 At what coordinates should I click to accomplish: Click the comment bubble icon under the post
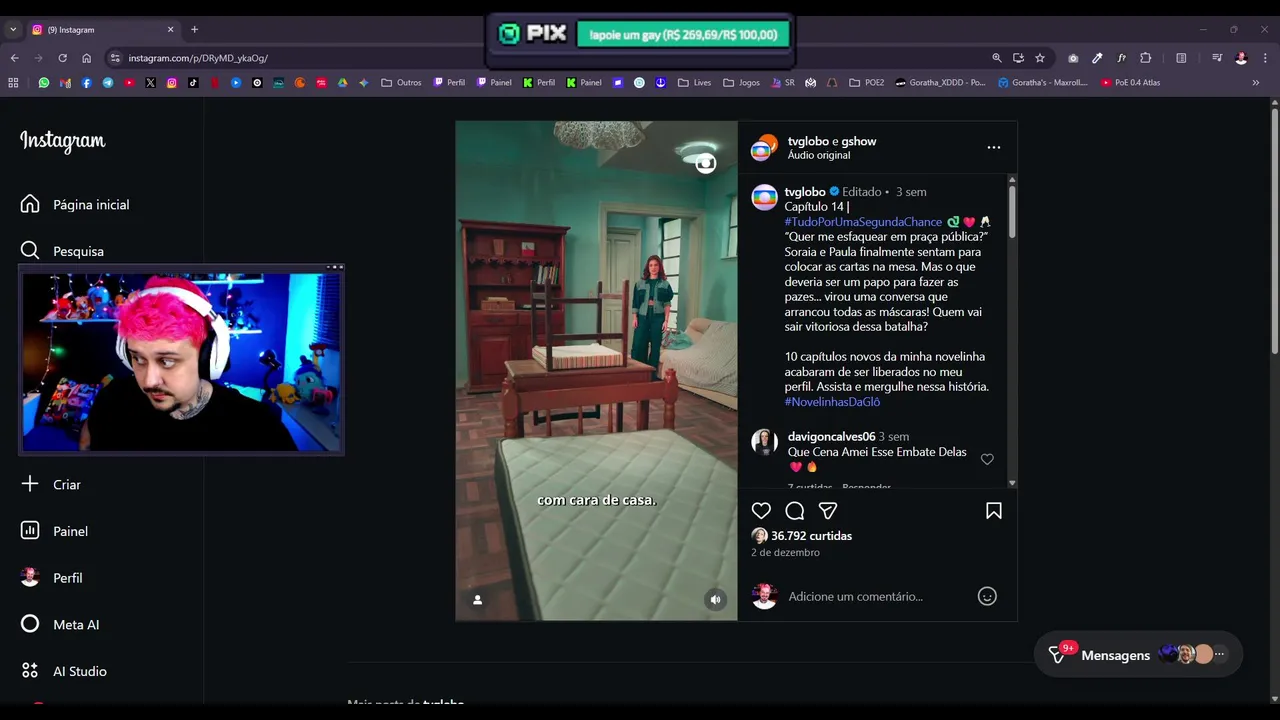click(x=795, y=511)
